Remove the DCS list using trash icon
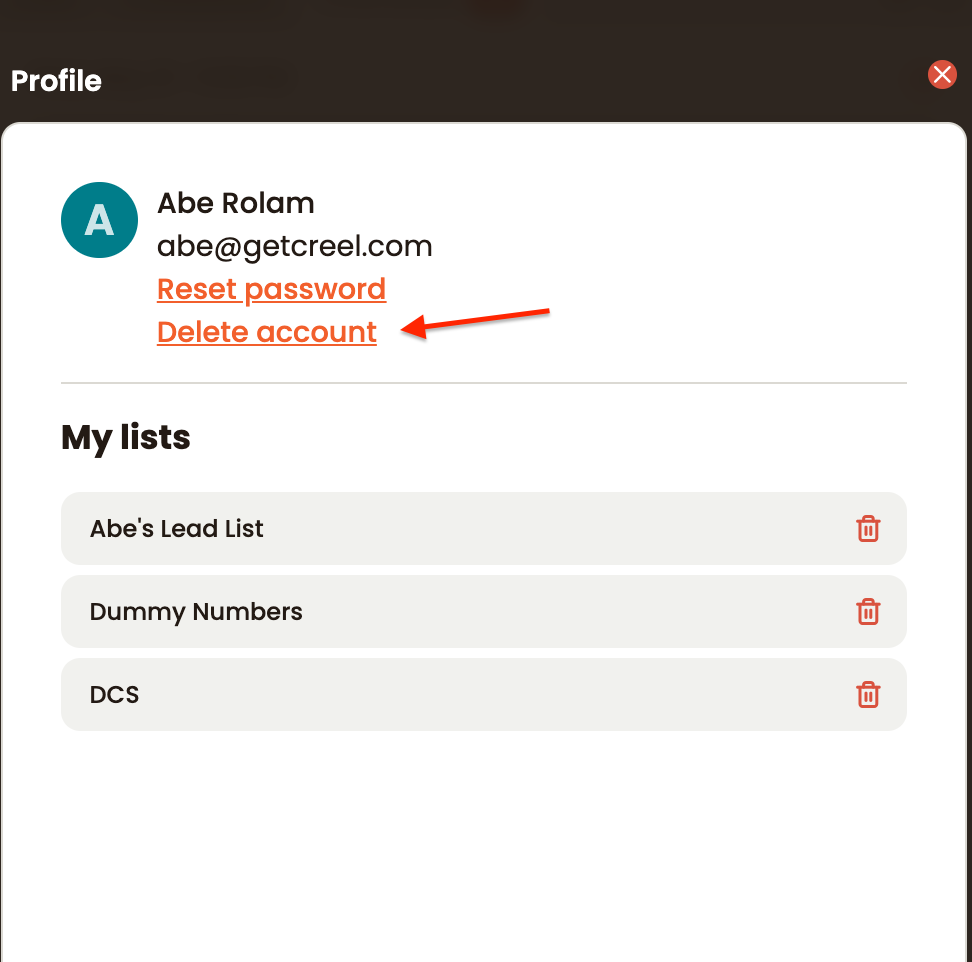Screen dimensions: 972x962 pos(868,695)
